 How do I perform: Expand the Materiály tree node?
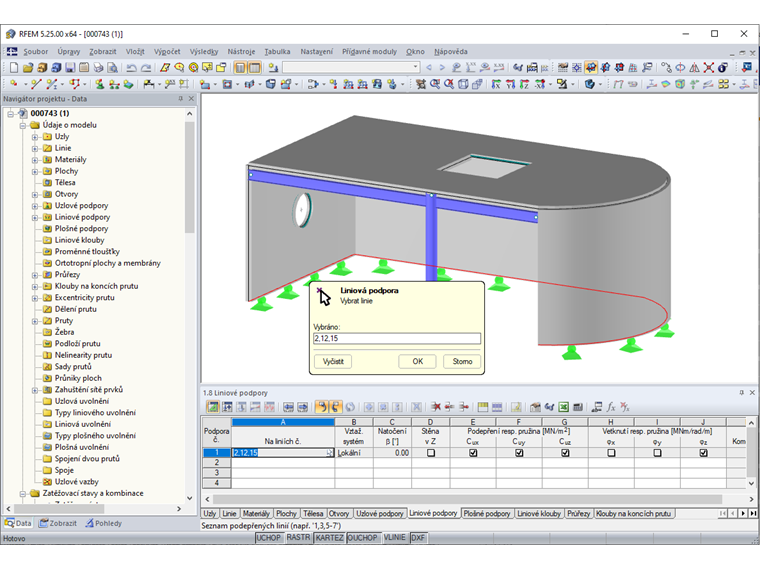[35, 160]
